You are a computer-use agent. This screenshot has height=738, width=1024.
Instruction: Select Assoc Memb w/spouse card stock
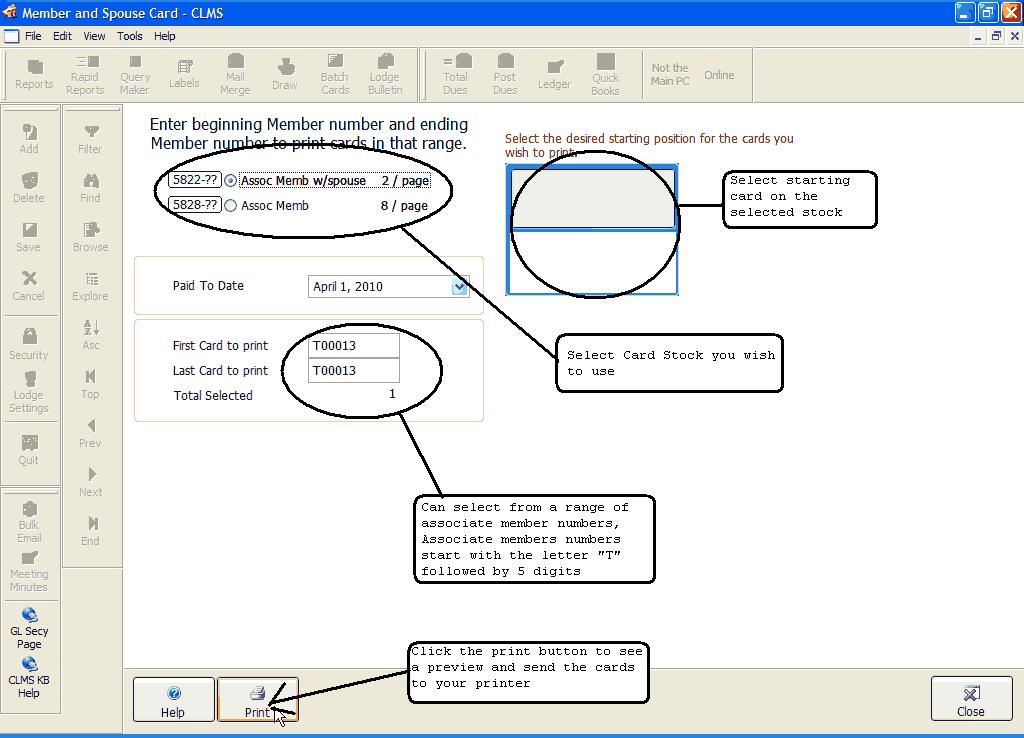231,181
